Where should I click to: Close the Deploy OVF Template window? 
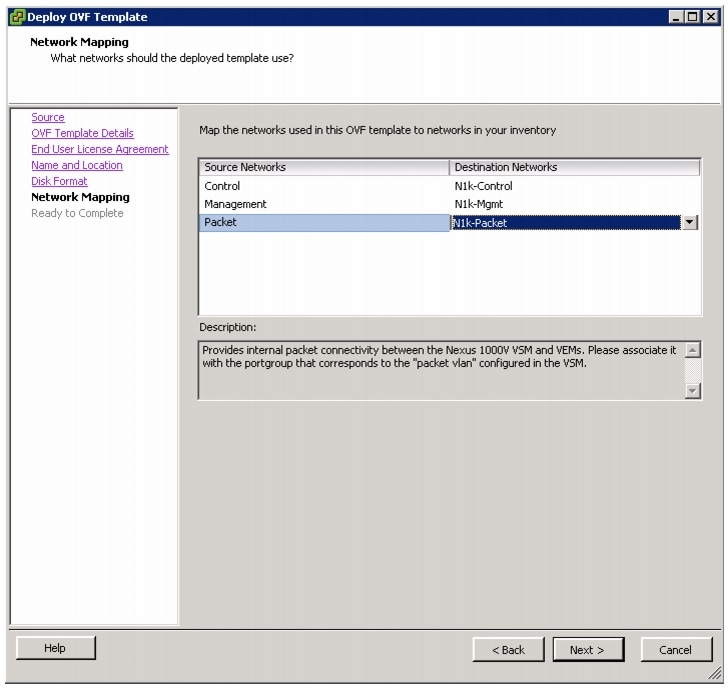[710, 17]
